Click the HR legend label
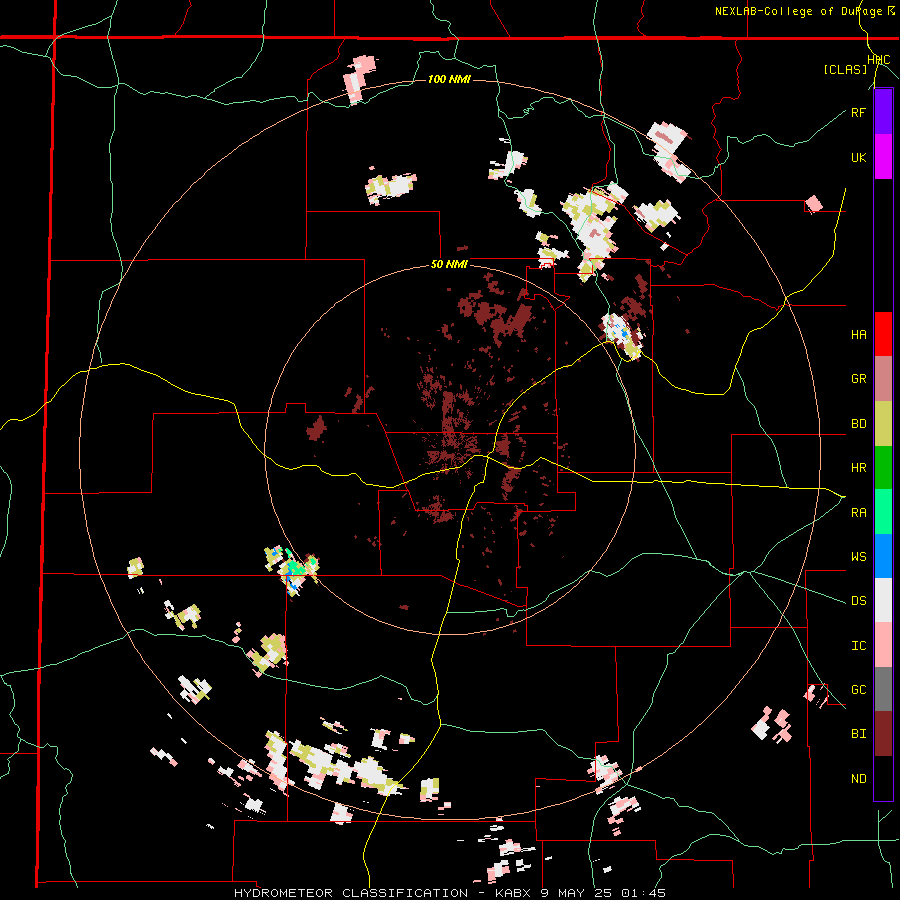The height and width of the screenshot is (900, 900). click(858, 468)
